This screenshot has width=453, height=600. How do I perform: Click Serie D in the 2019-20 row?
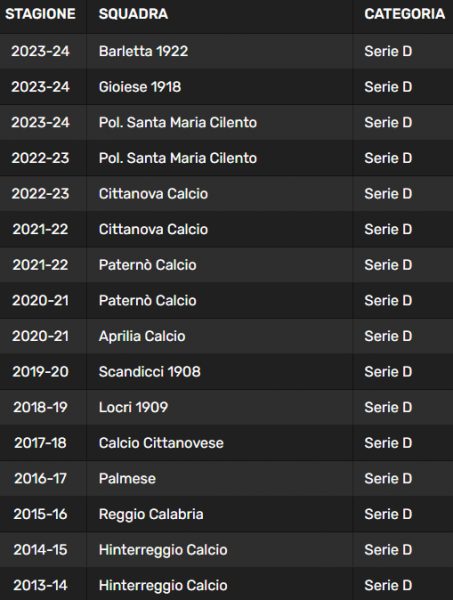[388, 372]
